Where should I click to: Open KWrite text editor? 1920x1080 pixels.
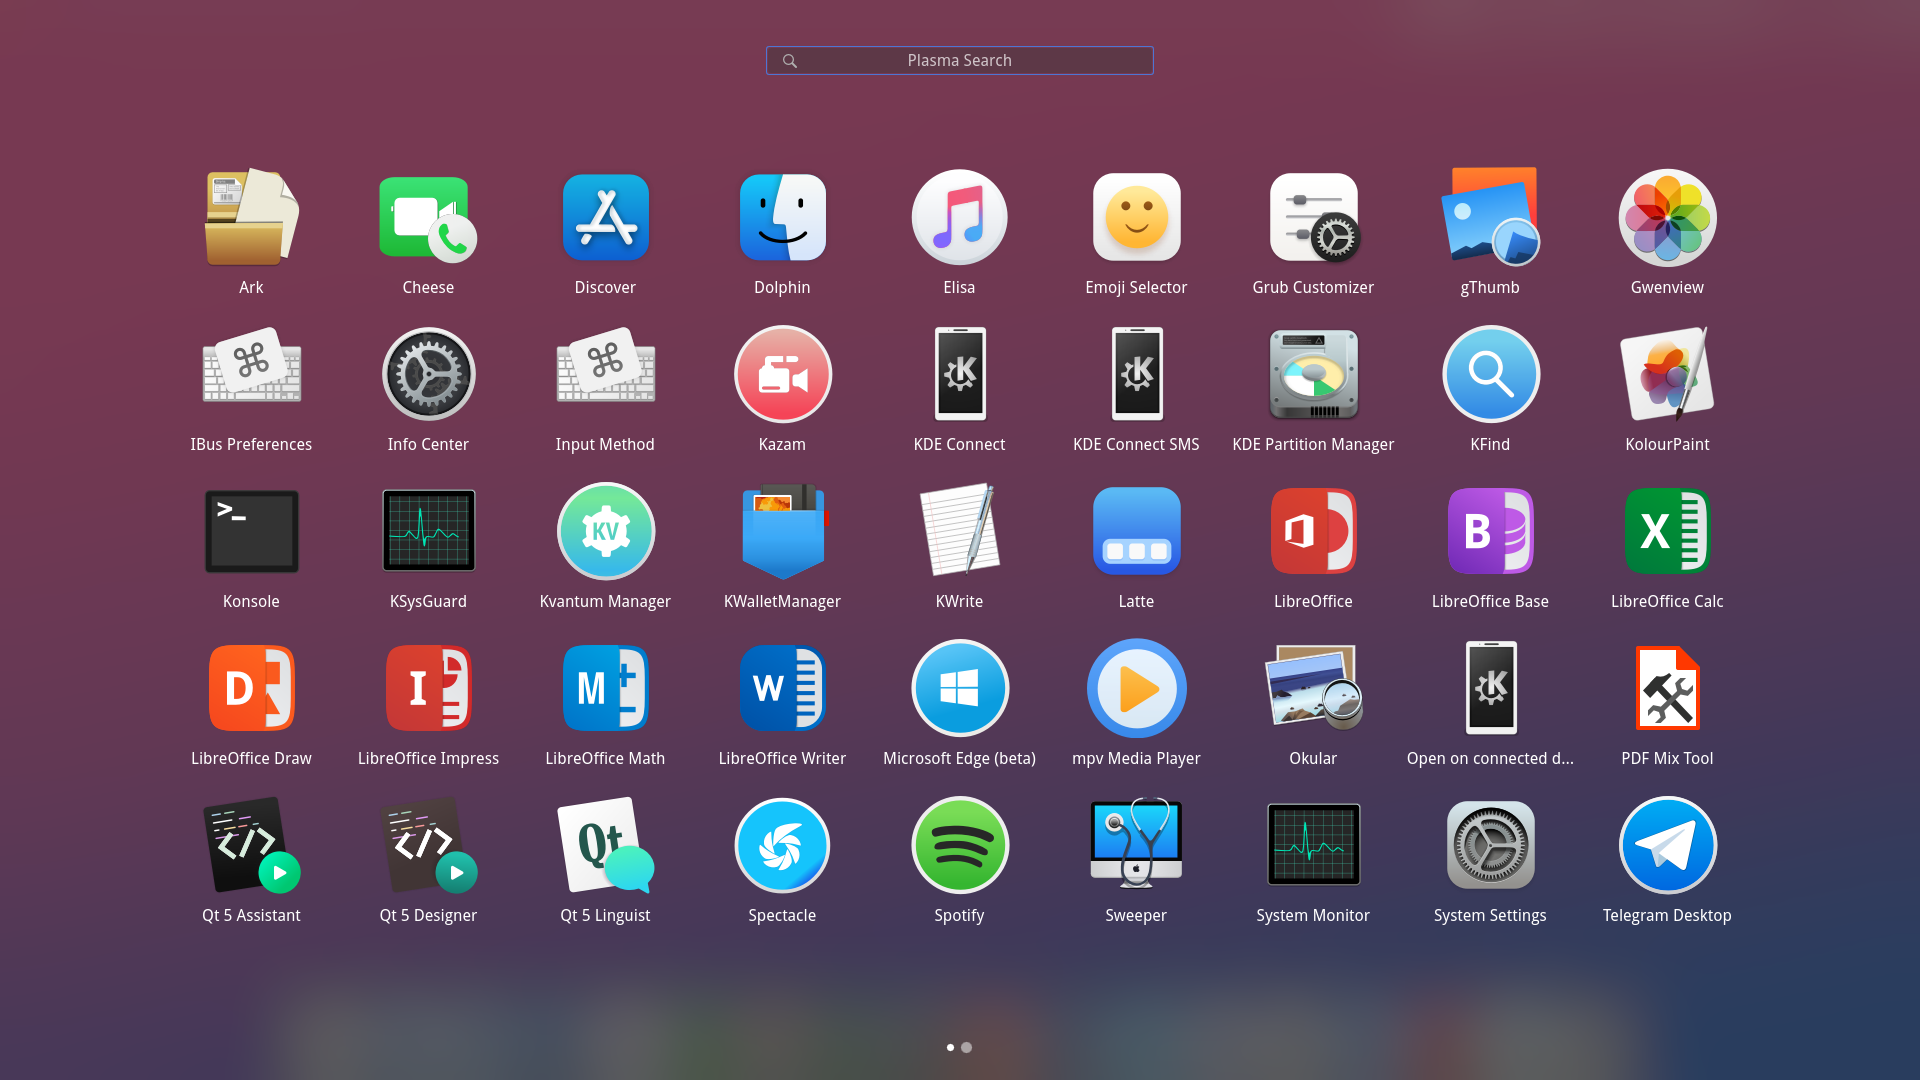point(959,531)
